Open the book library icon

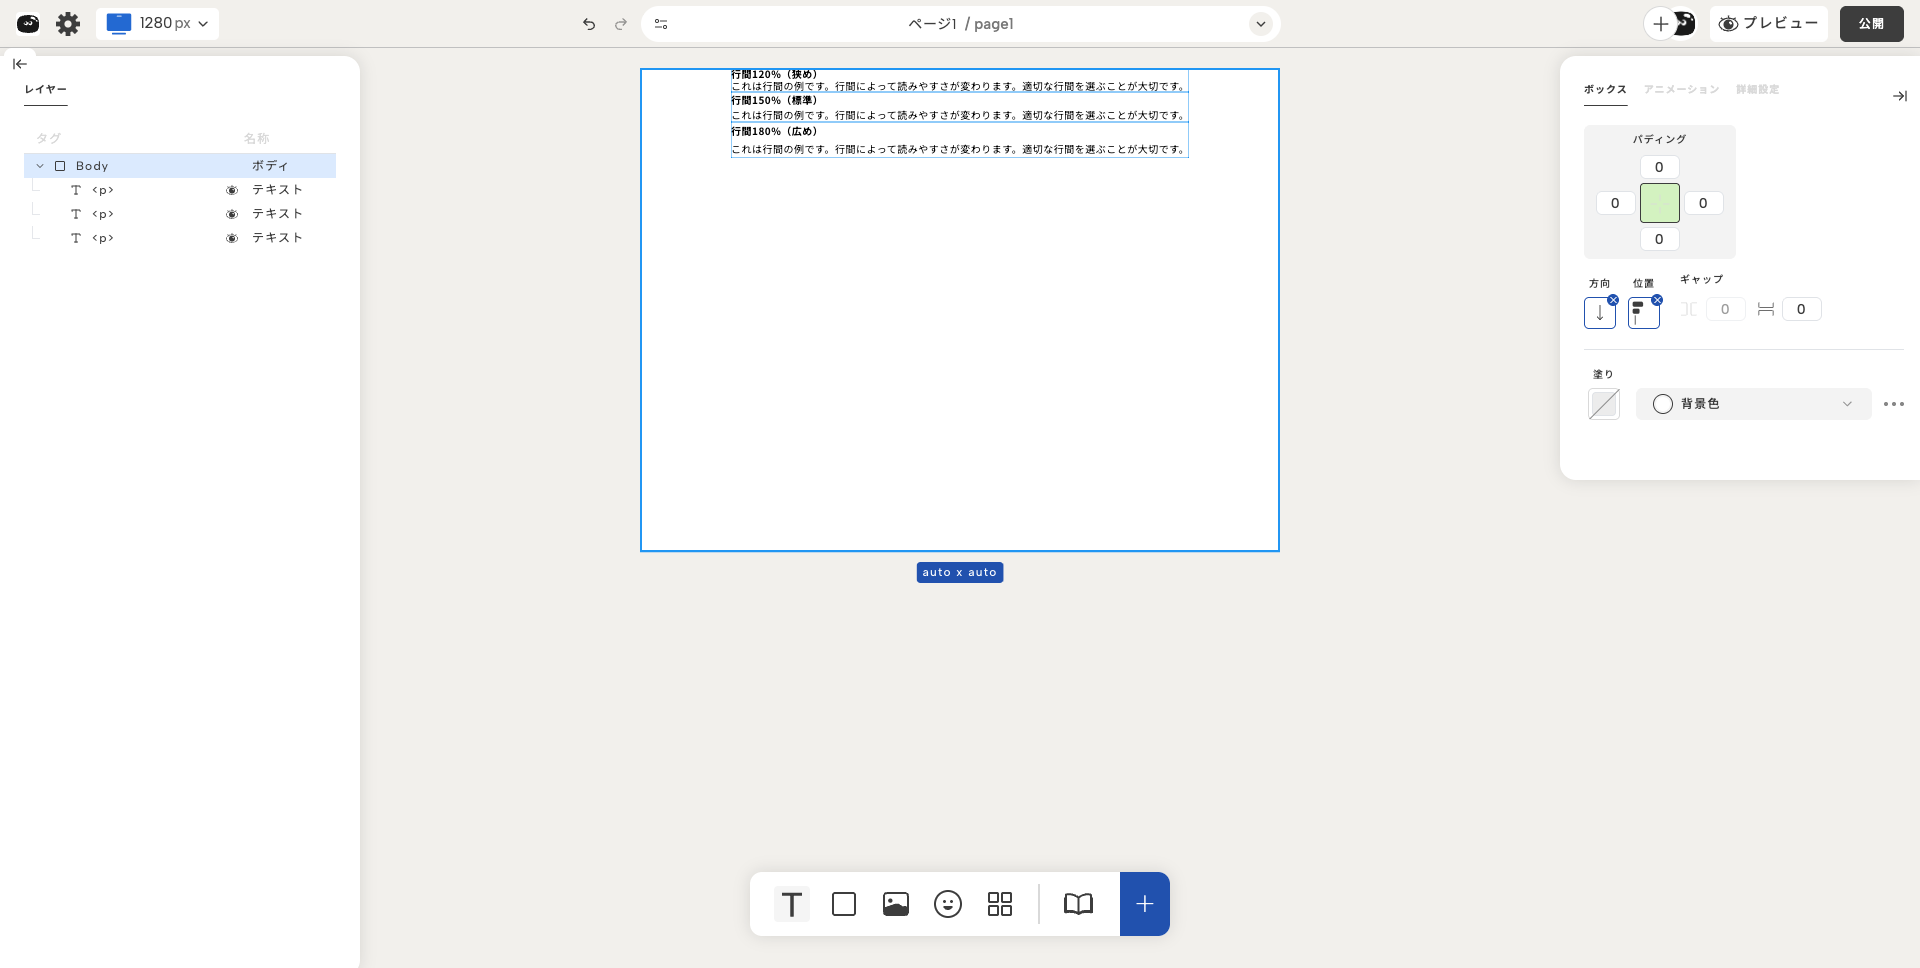tap(1078, 904)
